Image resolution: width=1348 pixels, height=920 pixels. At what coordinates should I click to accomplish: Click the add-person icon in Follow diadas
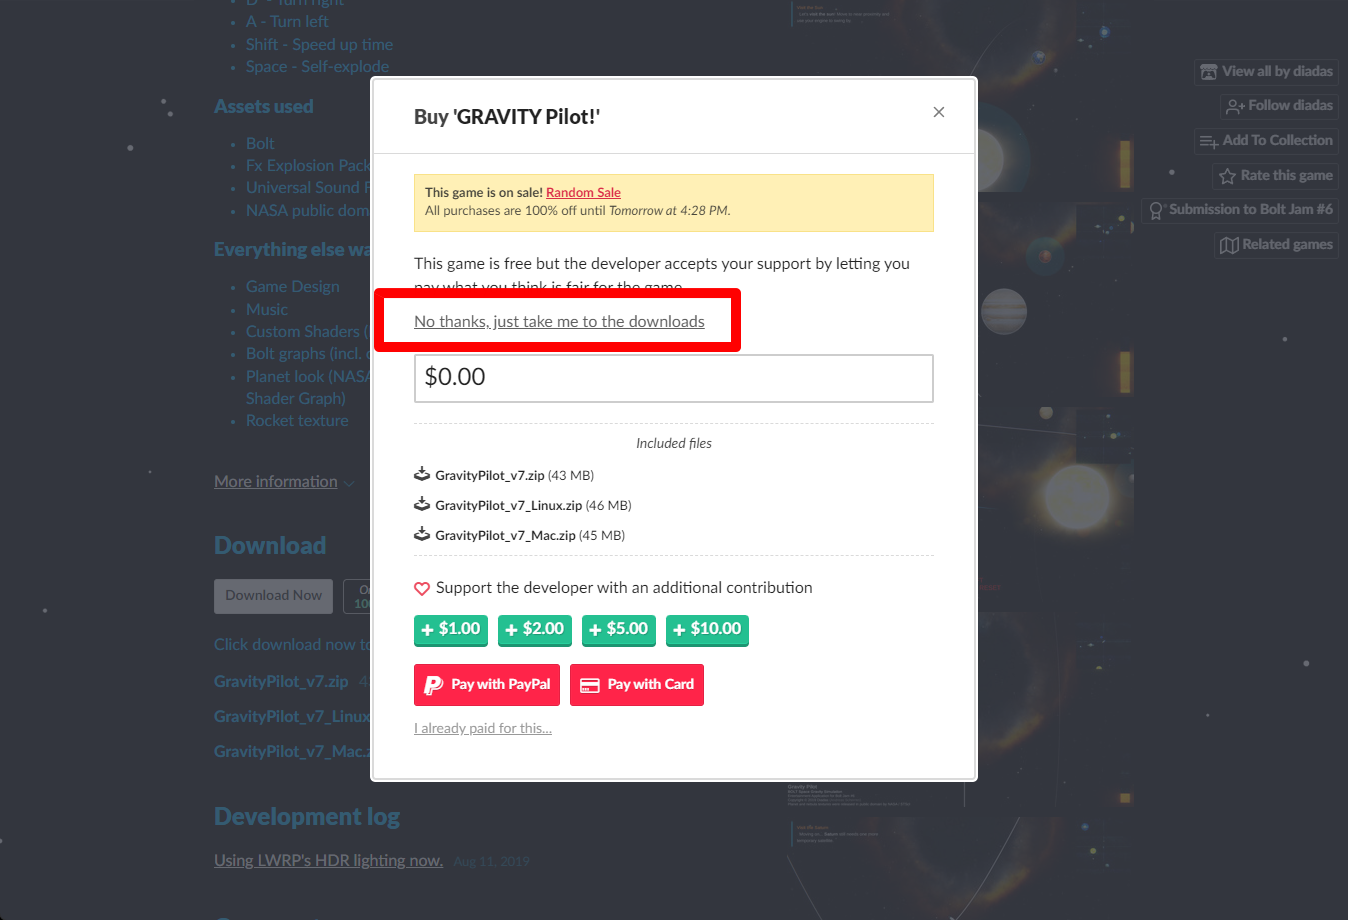tap(1235, 106)
